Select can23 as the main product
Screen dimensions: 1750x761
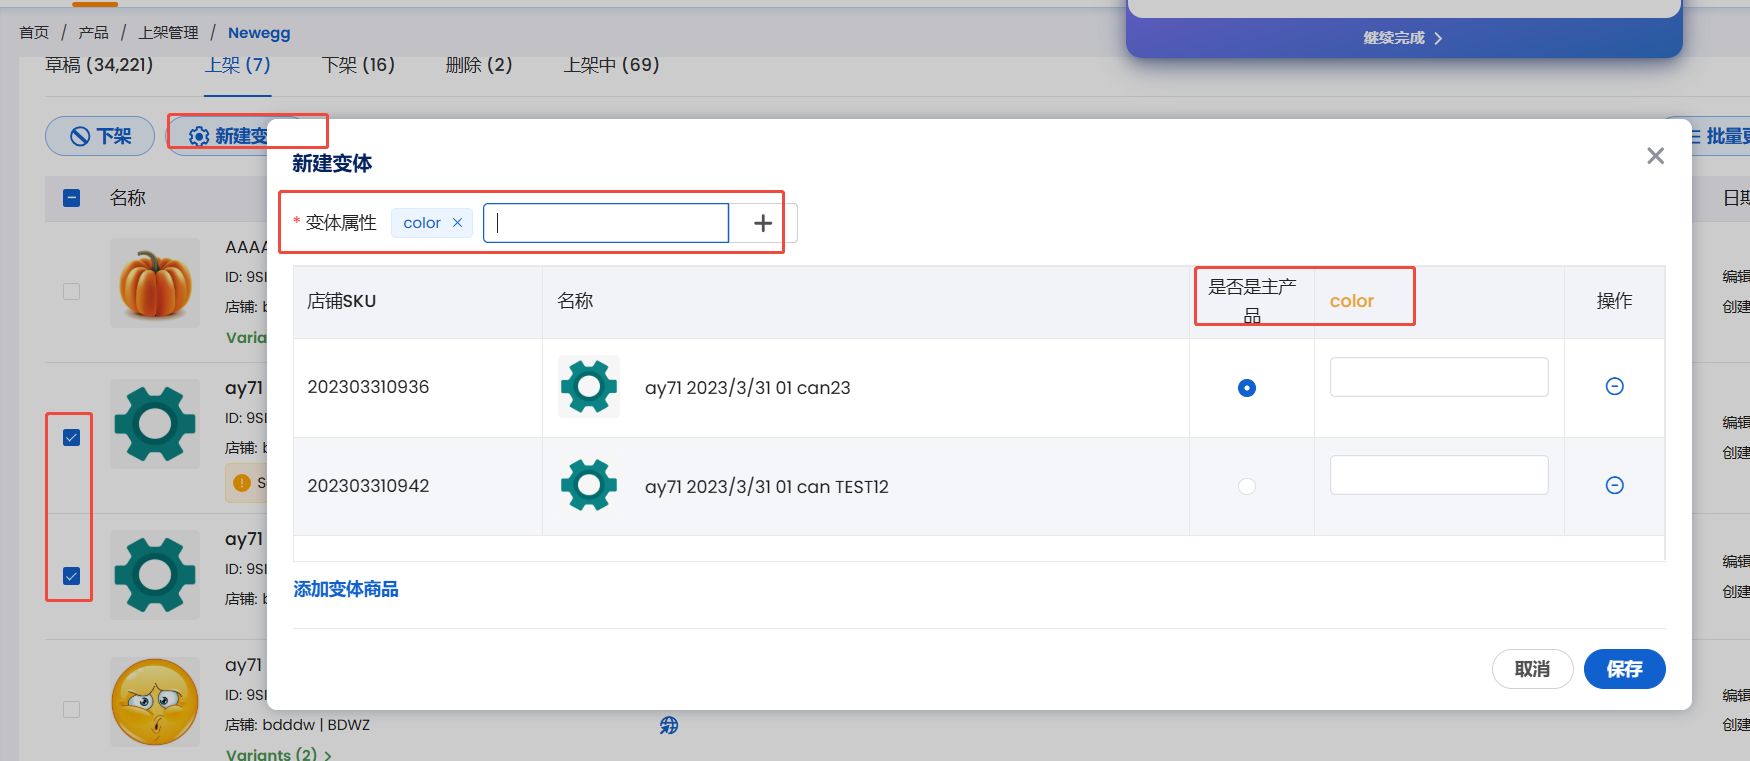pos(1246,388)
